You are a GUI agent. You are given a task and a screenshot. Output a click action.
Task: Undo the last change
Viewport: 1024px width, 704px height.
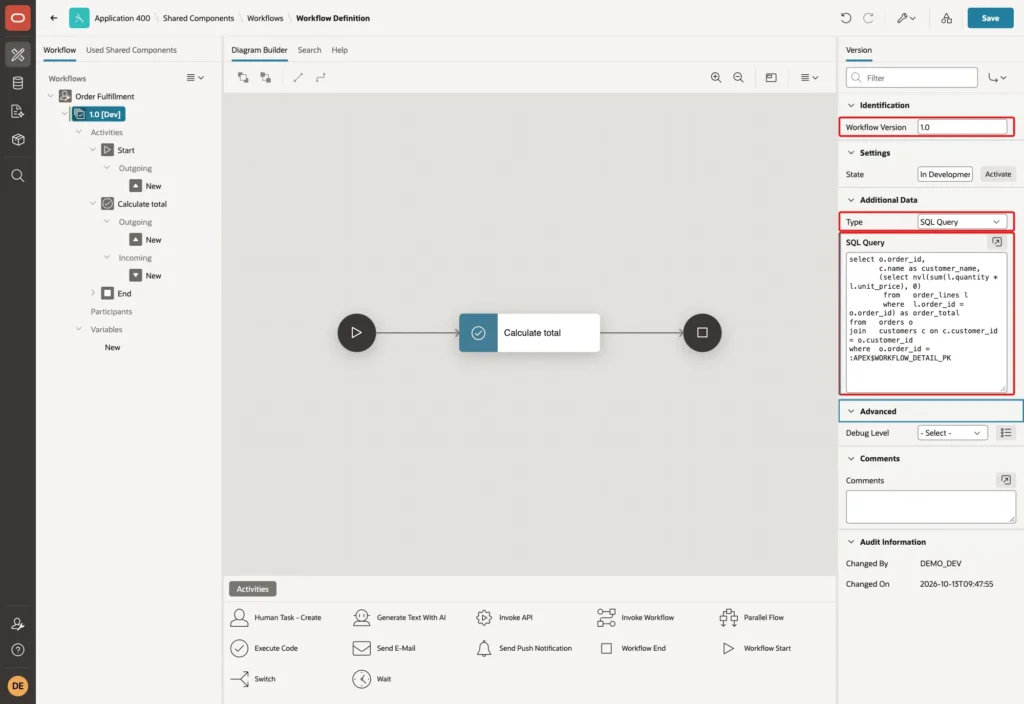[x=846, y=18]
